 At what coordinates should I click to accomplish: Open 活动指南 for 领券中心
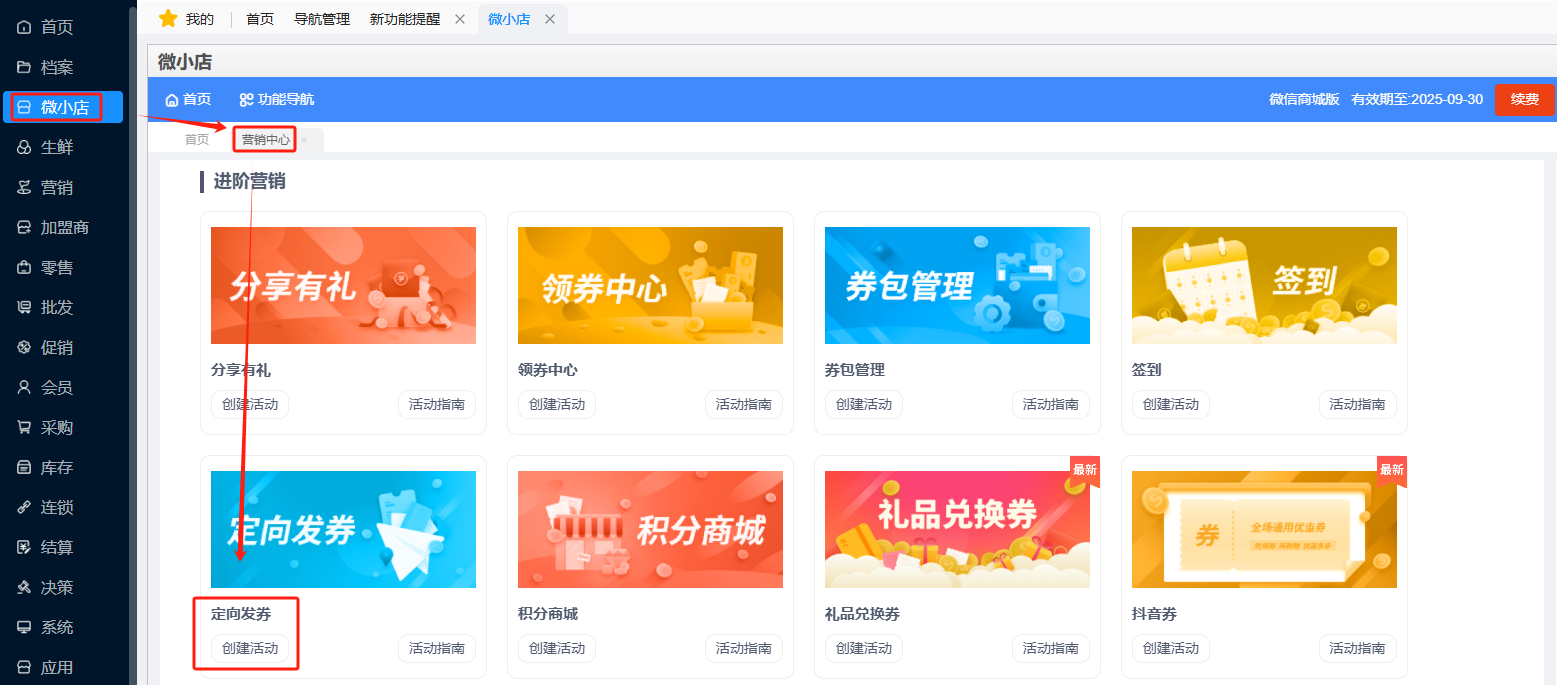pos(744,404)
